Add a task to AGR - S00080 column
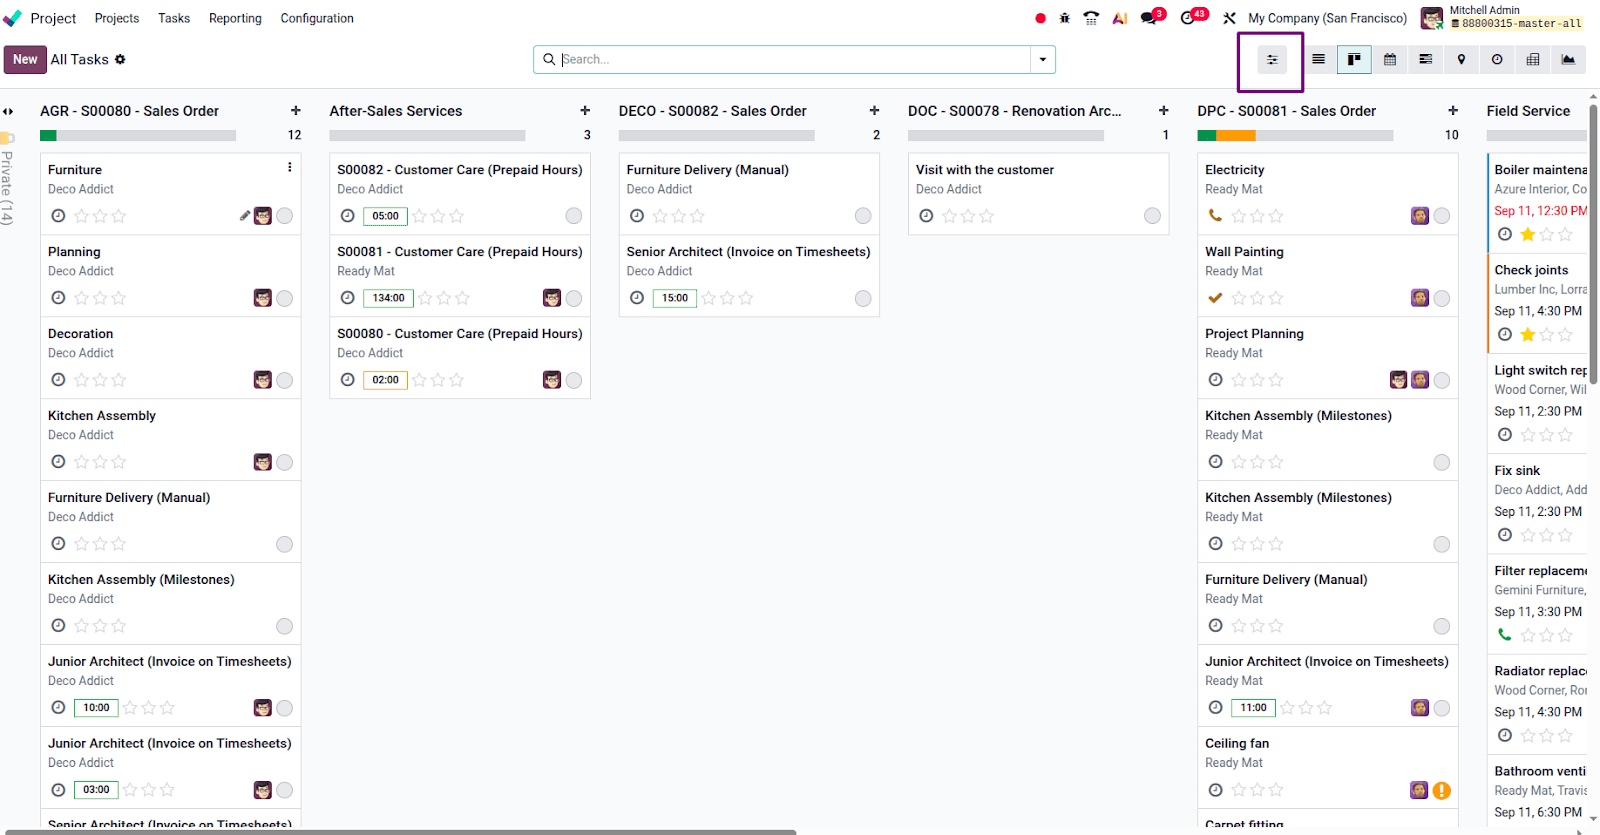This screenshot has width=1600, height=835. (x=296, y=111)
